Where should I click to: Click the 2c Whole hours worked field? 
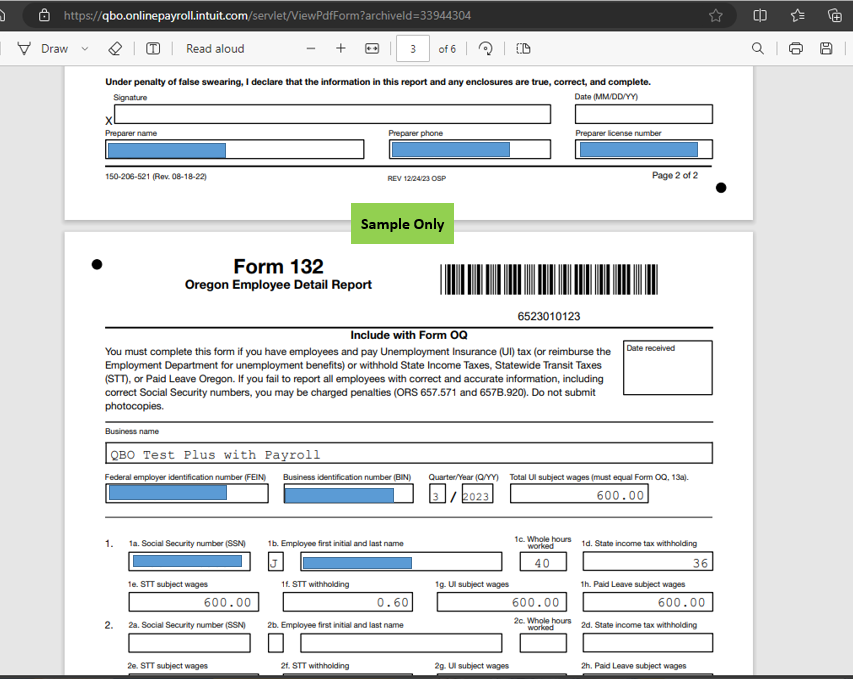pos(543,643)
